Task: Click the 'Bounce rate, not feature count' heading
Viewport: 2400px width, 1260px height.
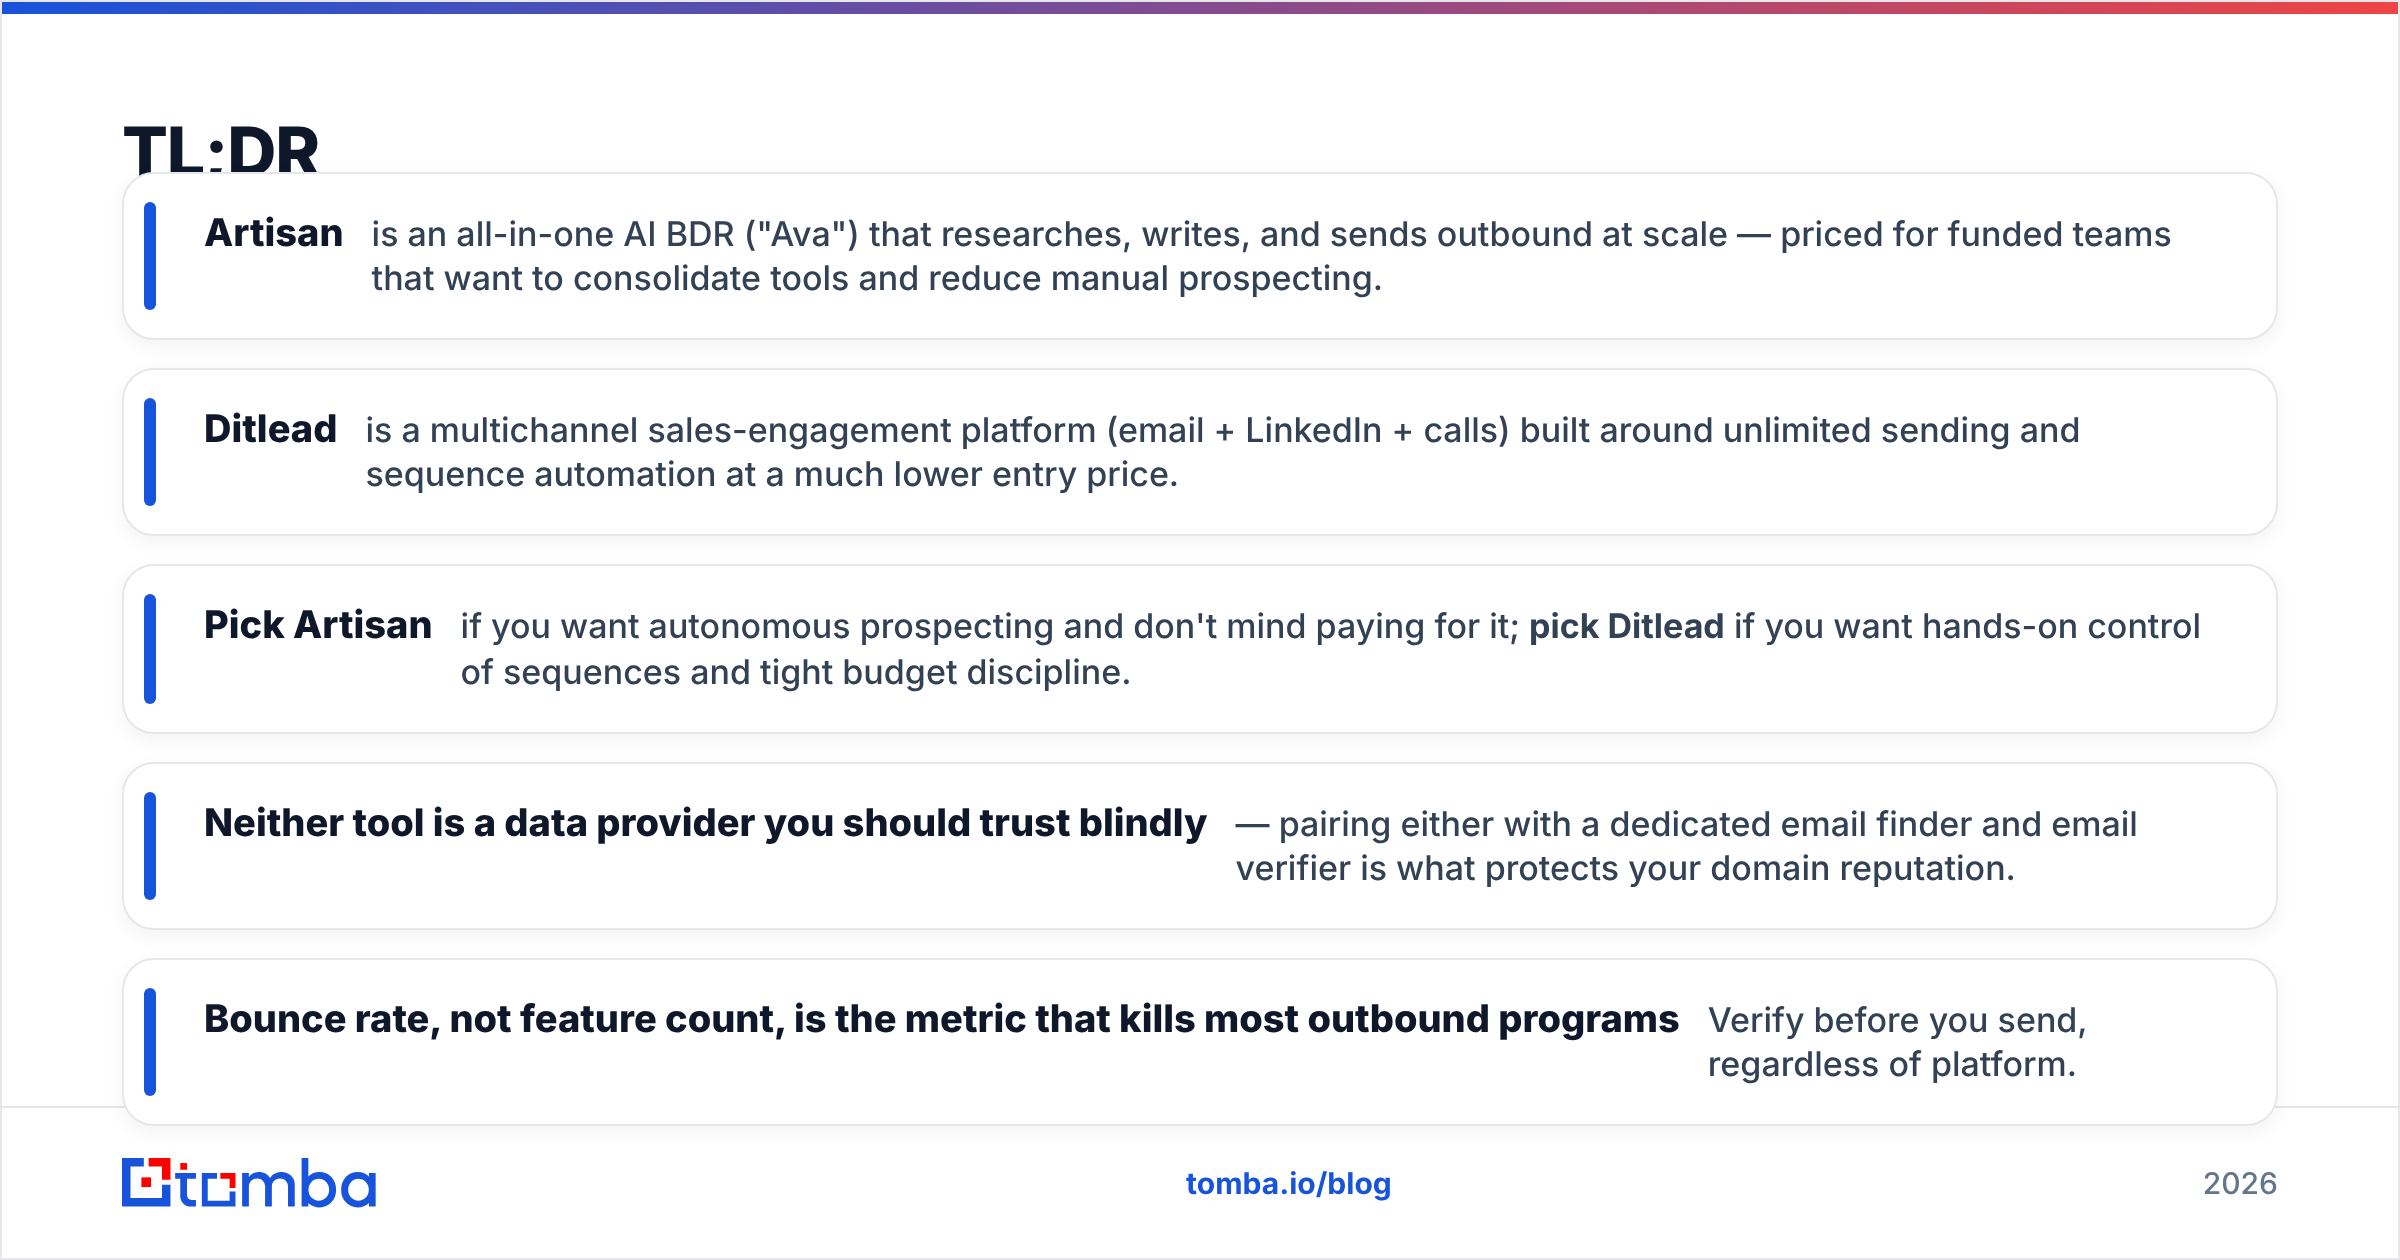Action: (941, 1019)
